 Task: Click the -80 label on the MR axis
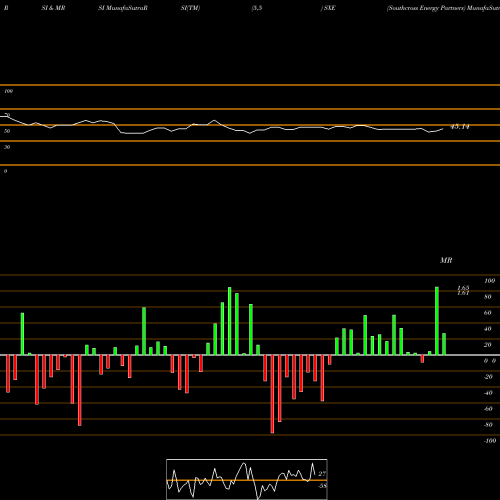(488, 425)
